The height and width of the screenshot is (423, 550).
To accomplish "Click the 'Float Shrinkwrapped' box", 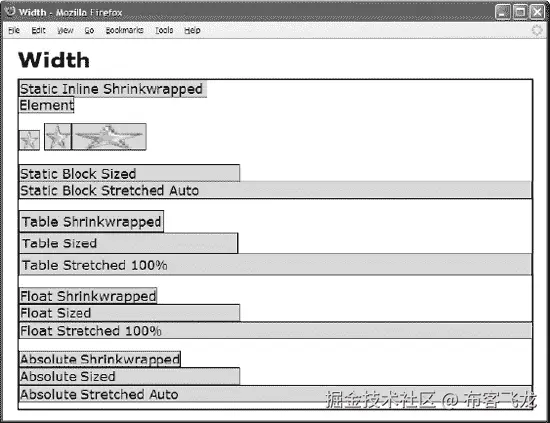I will 88,296.
